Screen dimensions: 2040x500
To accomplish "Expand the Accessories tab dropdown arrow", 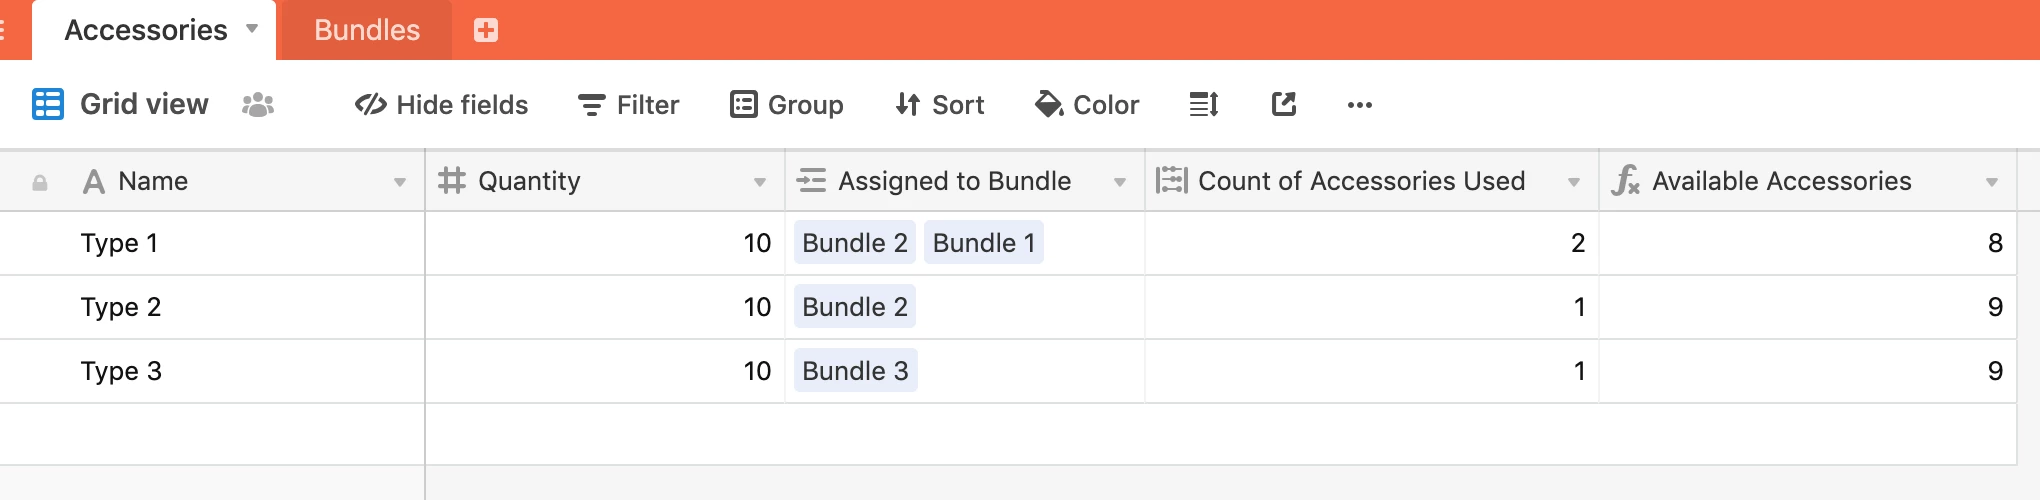I will [252, 29].
